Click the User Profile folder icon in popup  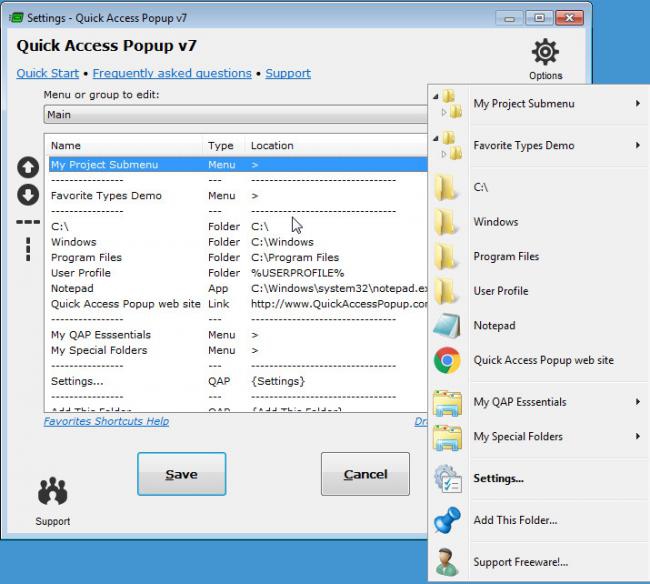tap(447, 291)
